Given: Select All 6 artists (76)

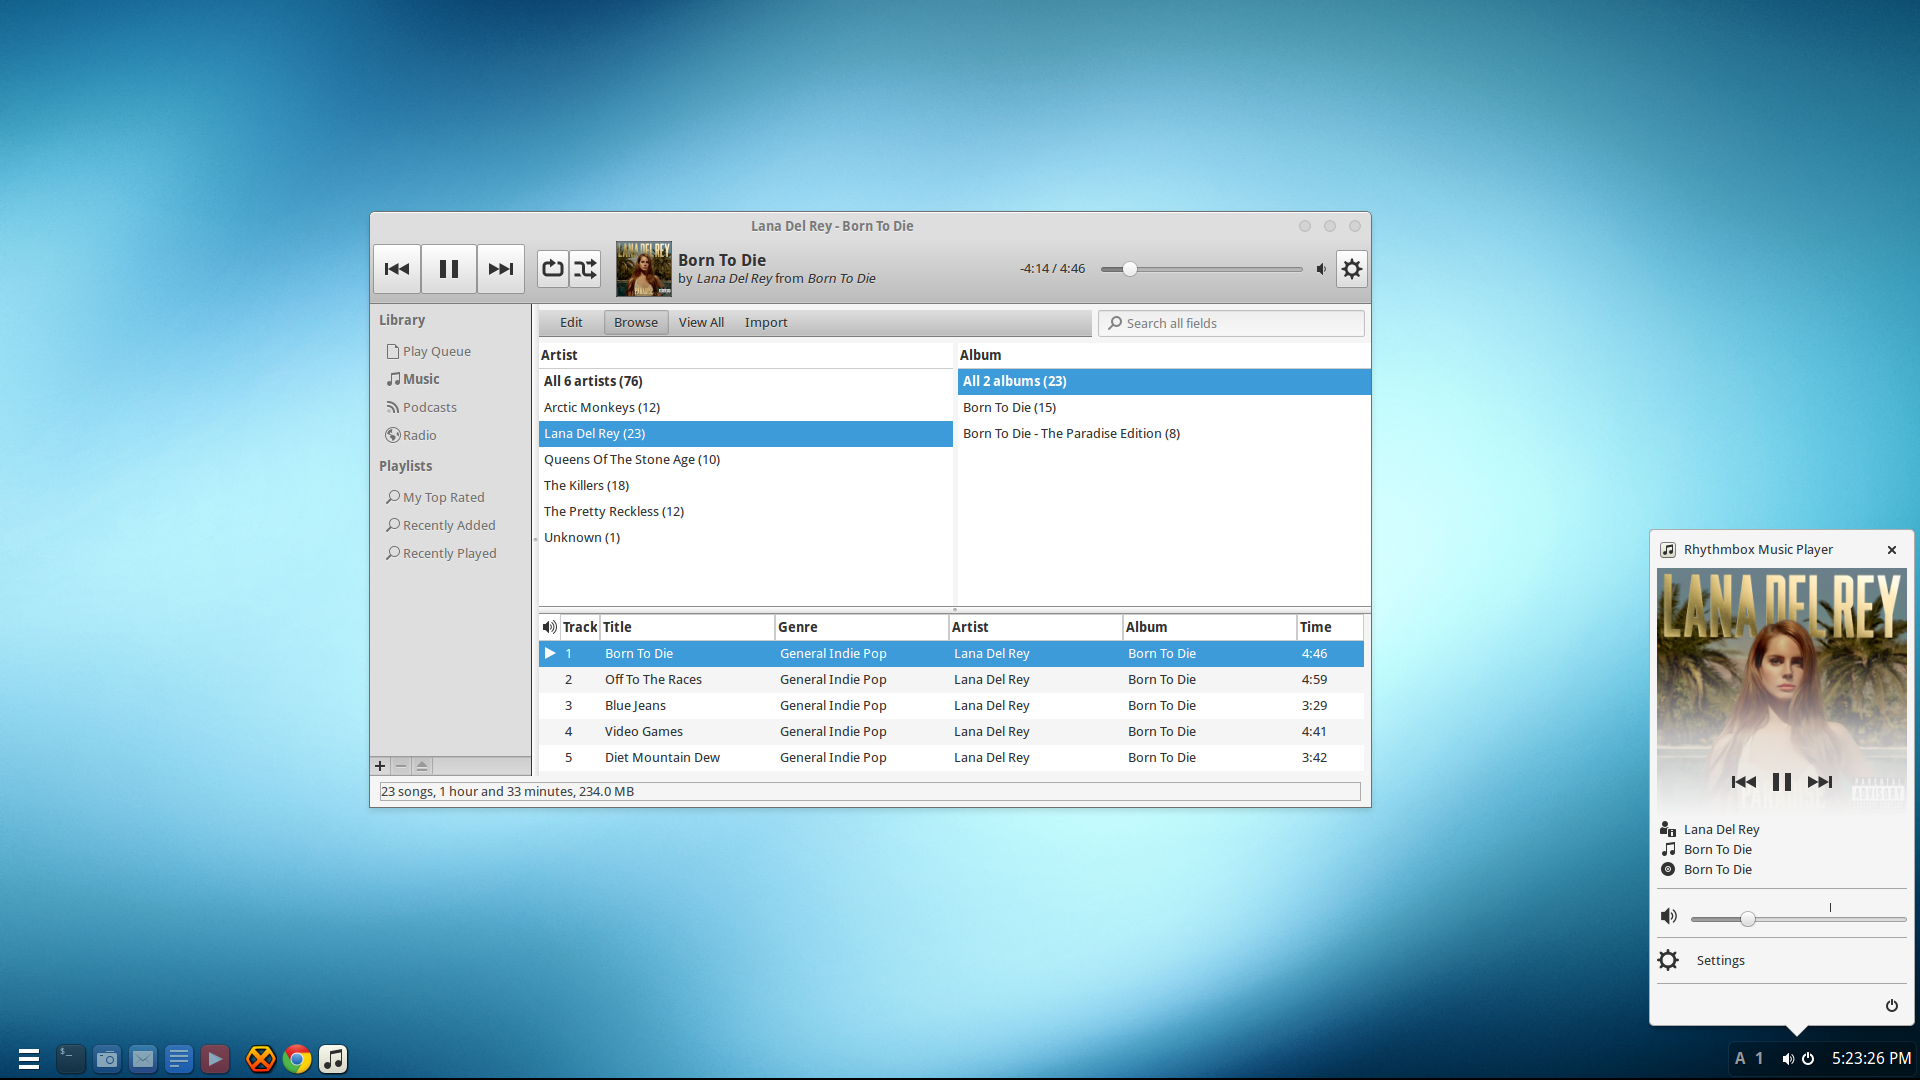Looking at the screenshot, I should 746,381.
